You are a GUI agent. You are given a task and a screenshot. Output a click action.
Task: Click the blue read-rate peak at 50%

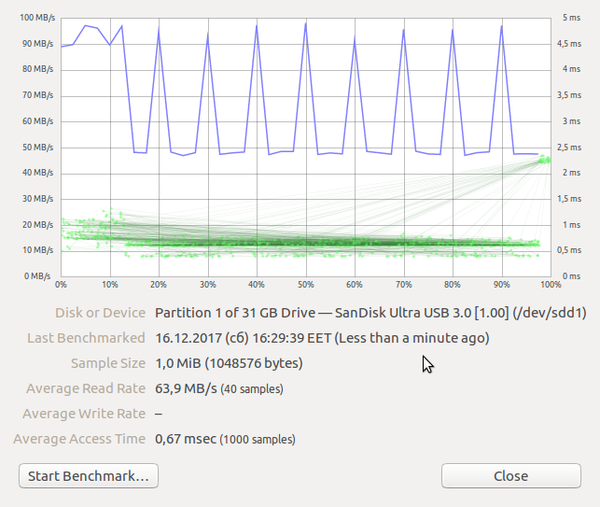306,24
